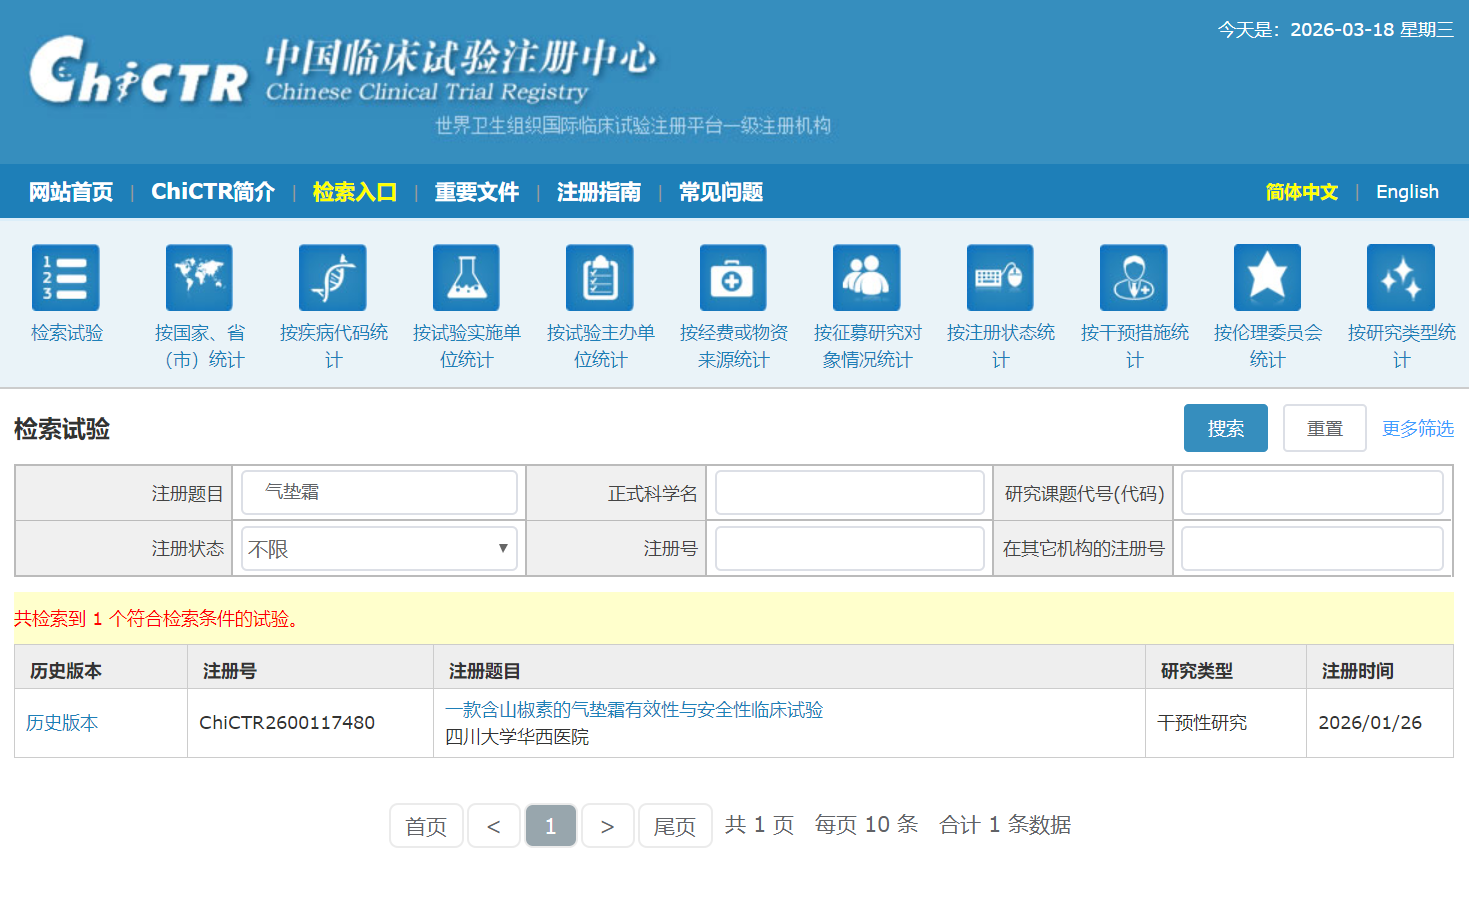Click the 按国家、省（市）统计 label
This screenshot has height=898, width=1469.
click(199, 346)
